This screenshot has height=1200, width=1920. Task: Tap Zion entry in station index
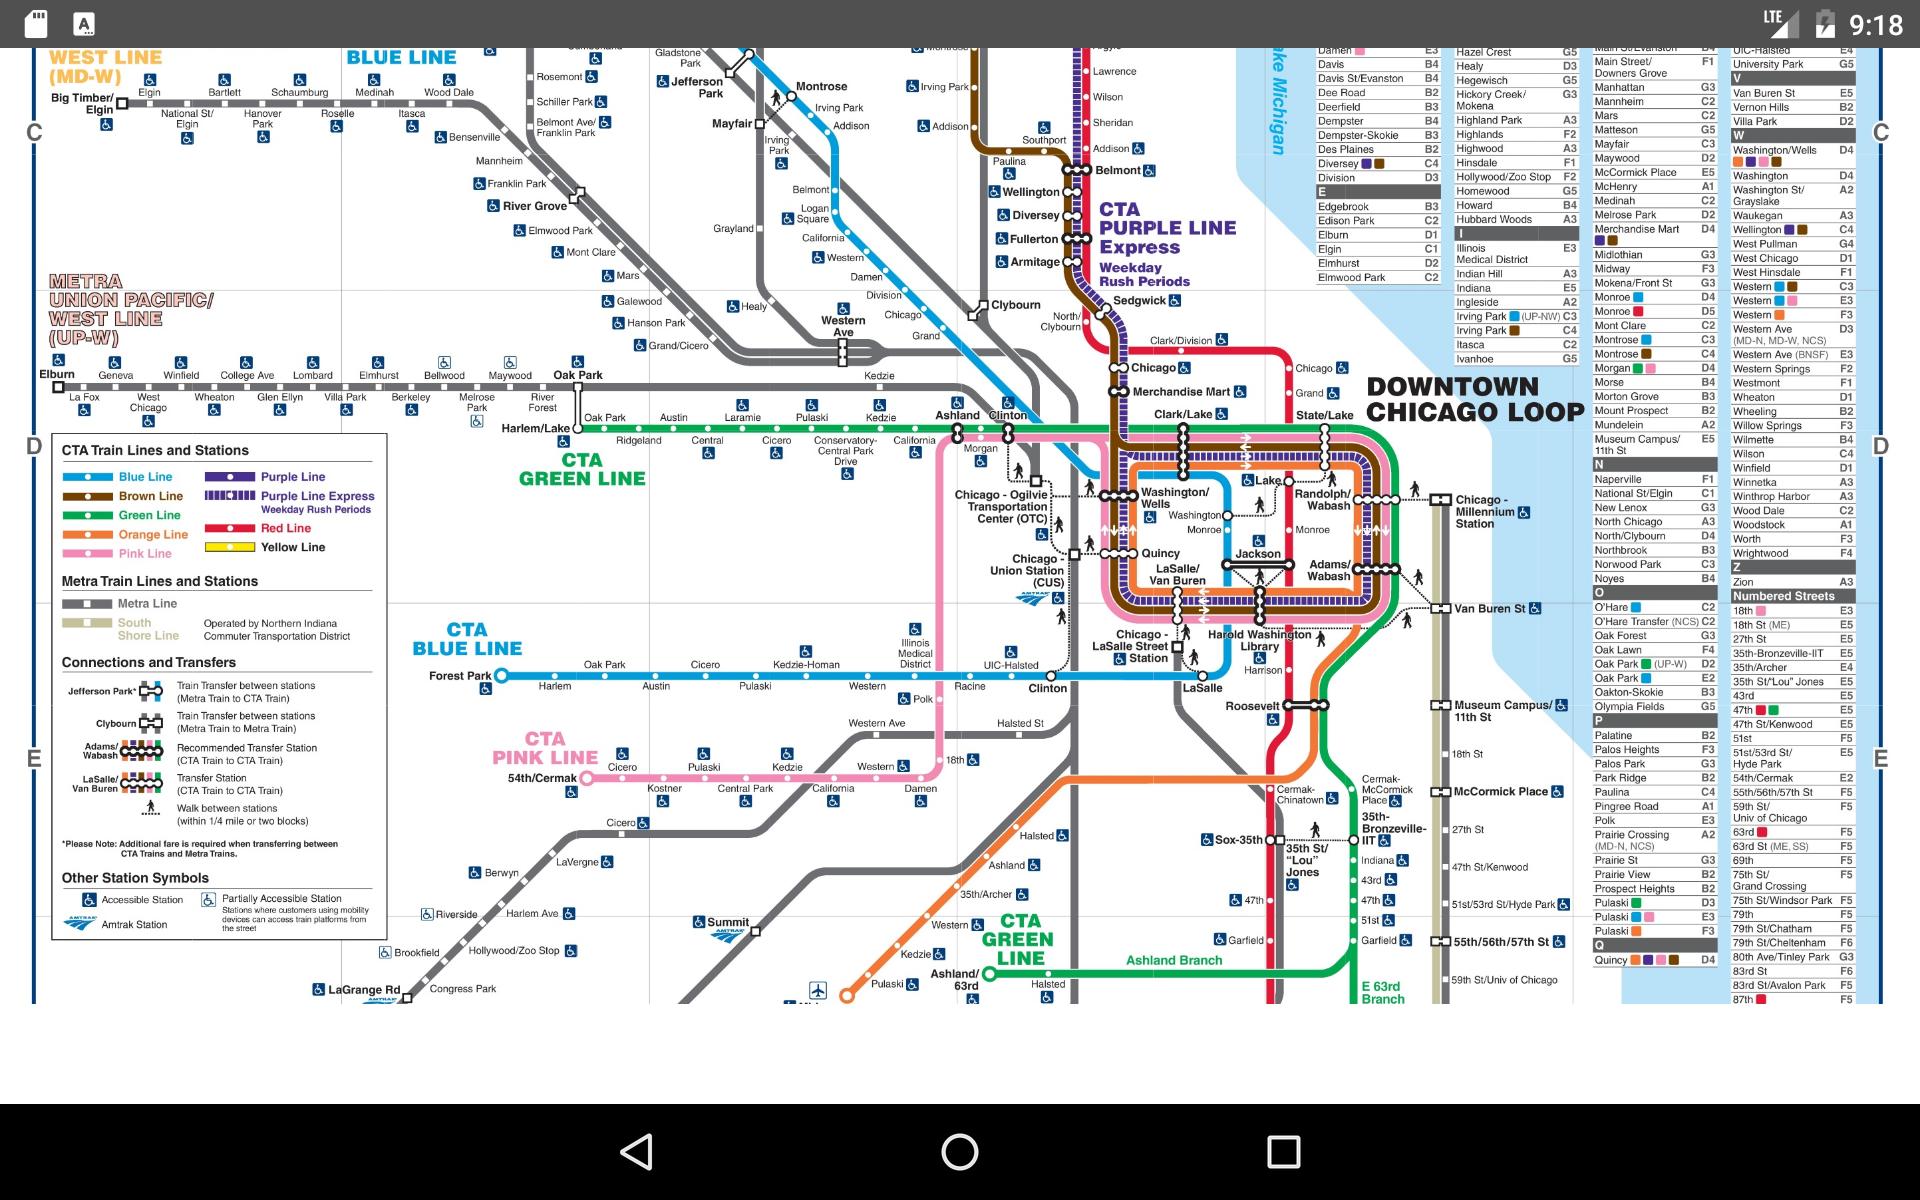1743,582
